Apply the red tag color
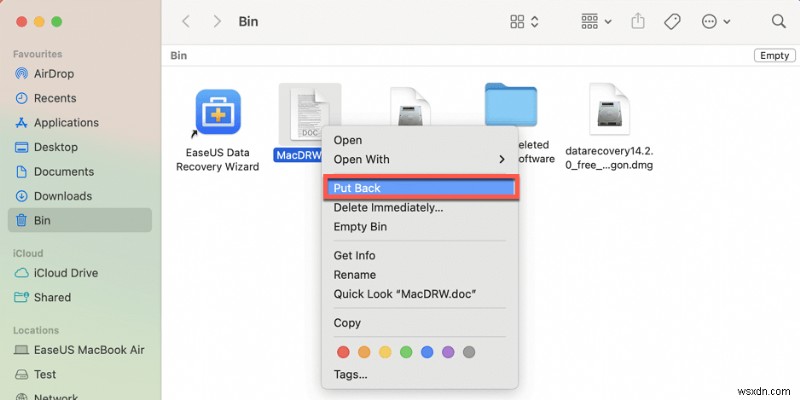The height and width of the screenshot is (400, 800). [x=343, y=352]
